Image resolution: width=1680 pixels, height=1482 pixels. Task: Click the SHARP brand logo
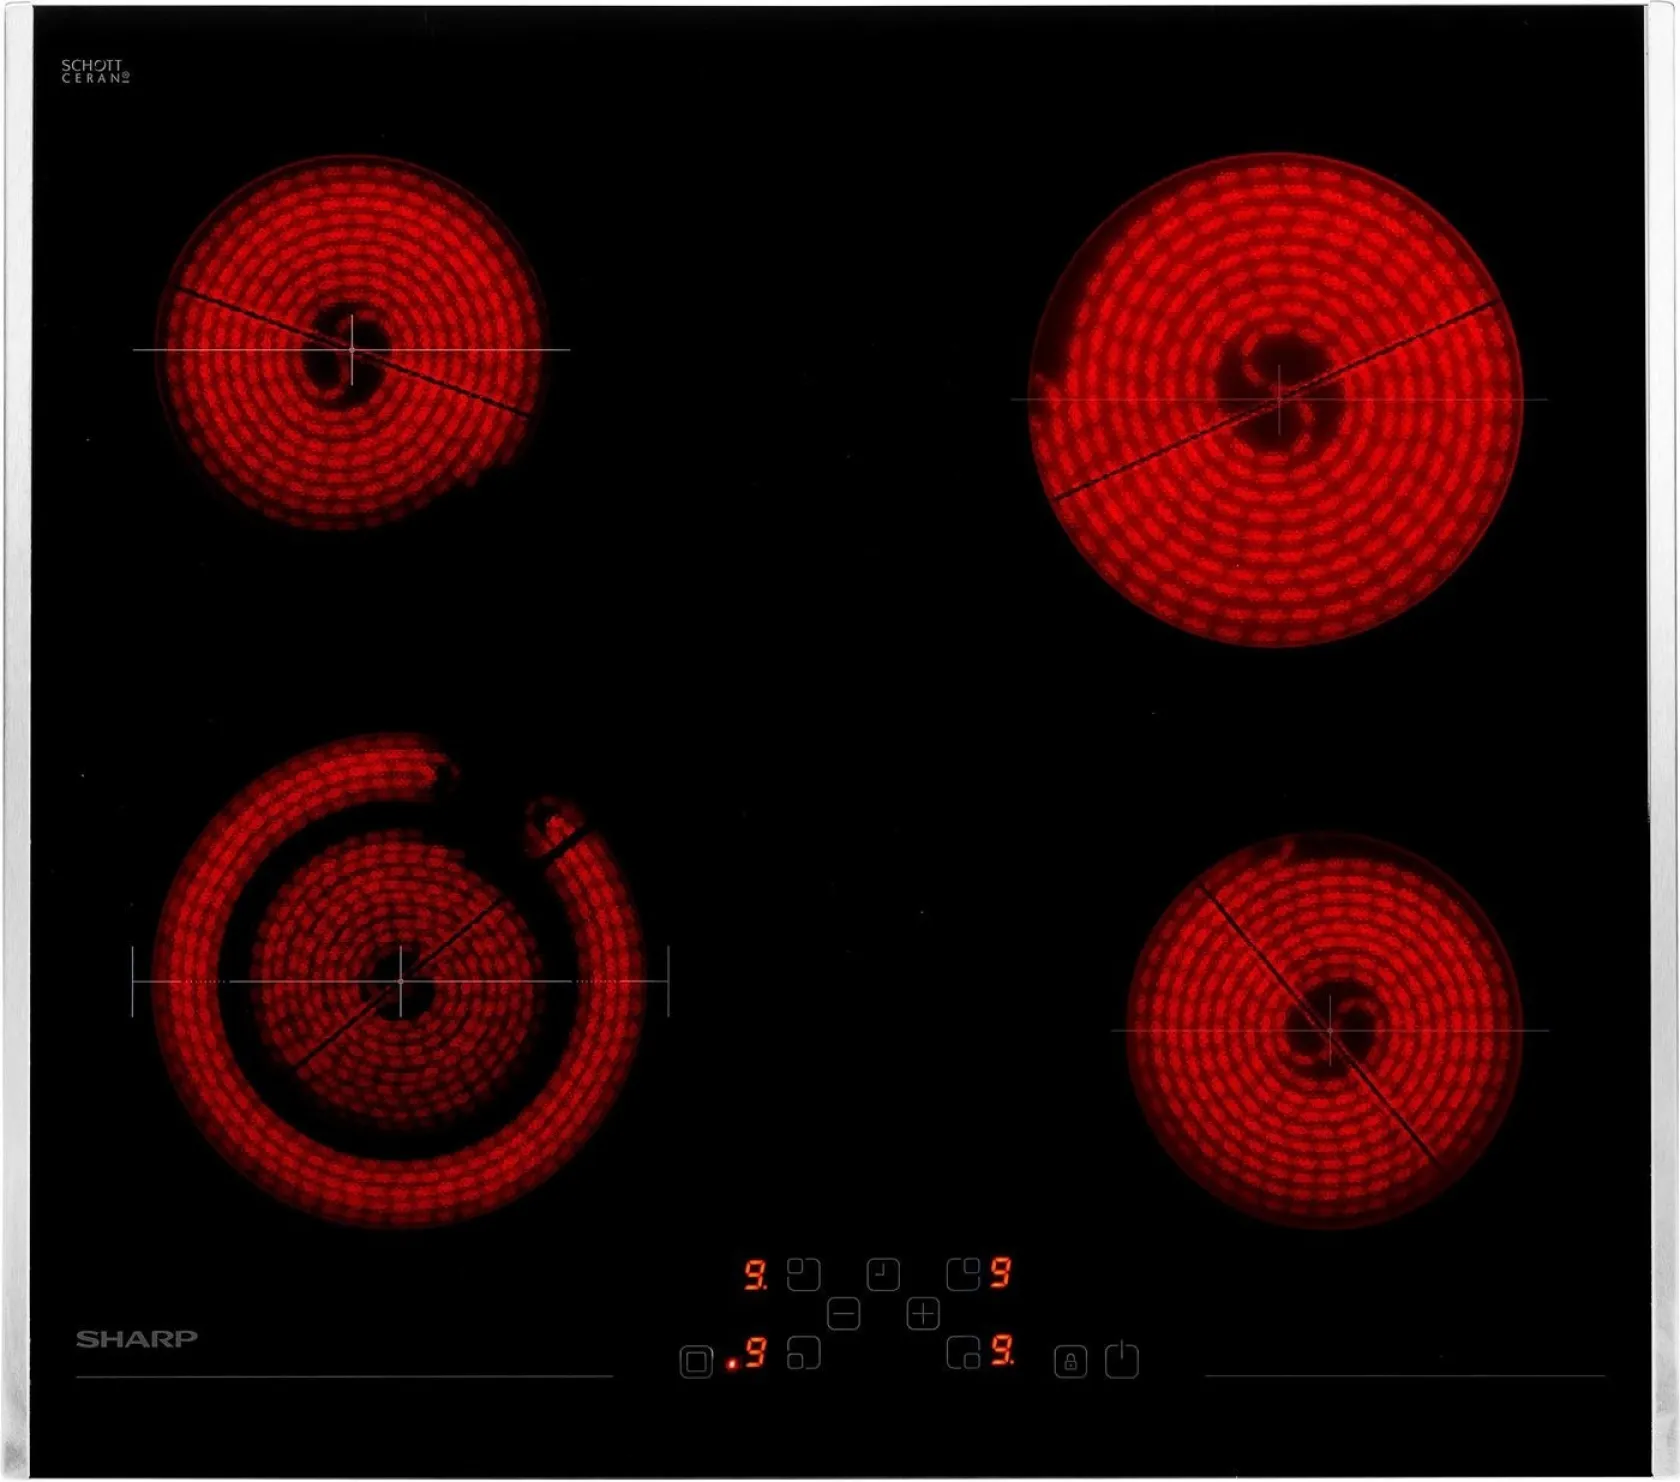(x=137, y=1339)
